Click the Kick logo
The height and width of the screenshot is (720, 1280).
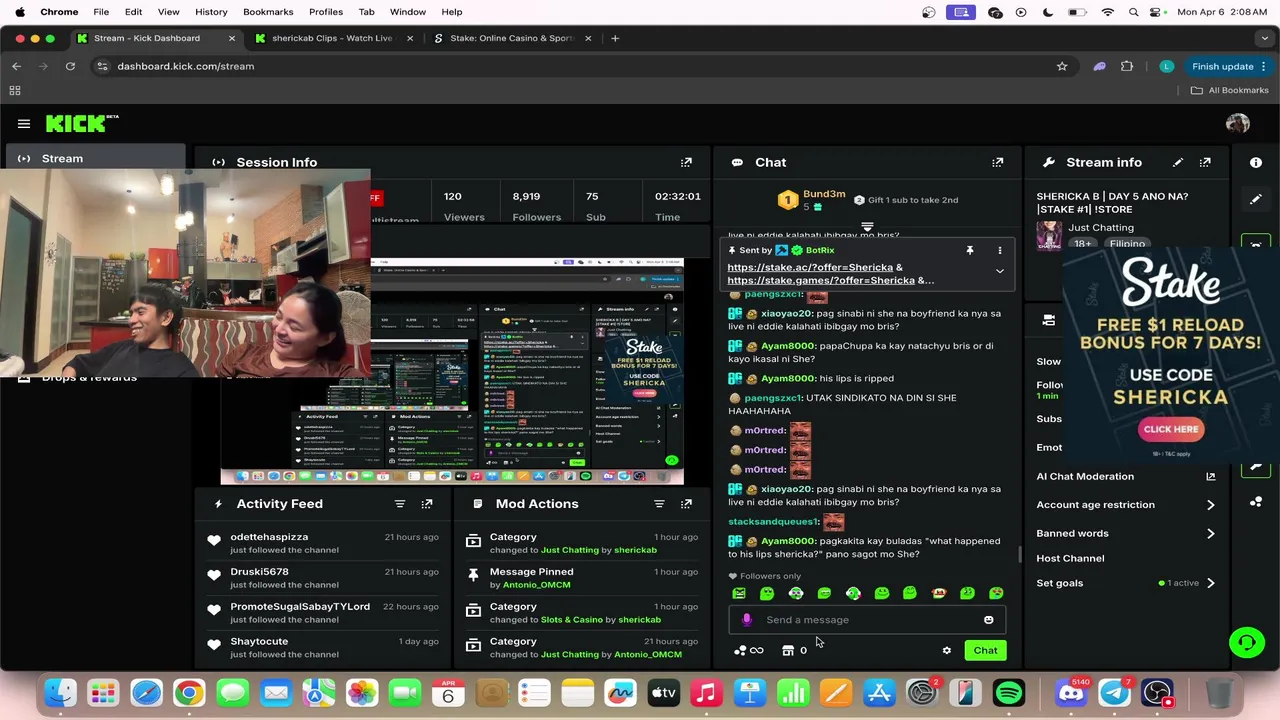click(82, 123)
